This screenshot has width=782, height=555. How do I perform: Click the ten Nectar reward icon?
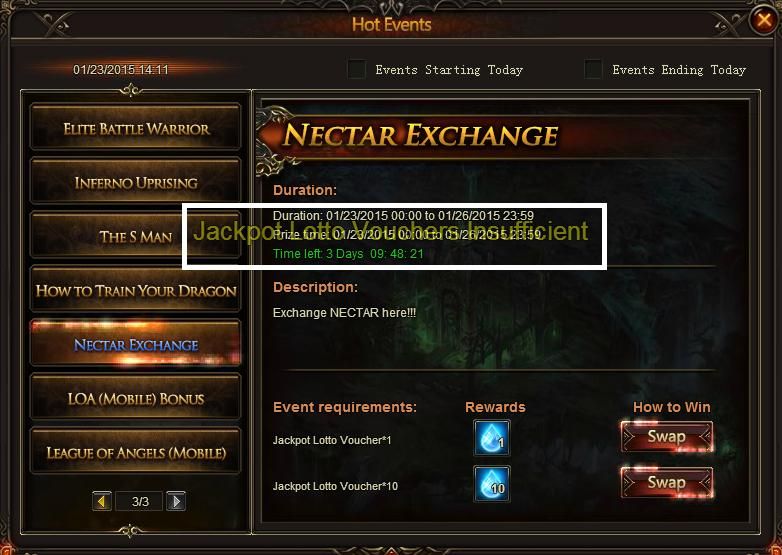[x=492, y=484]
